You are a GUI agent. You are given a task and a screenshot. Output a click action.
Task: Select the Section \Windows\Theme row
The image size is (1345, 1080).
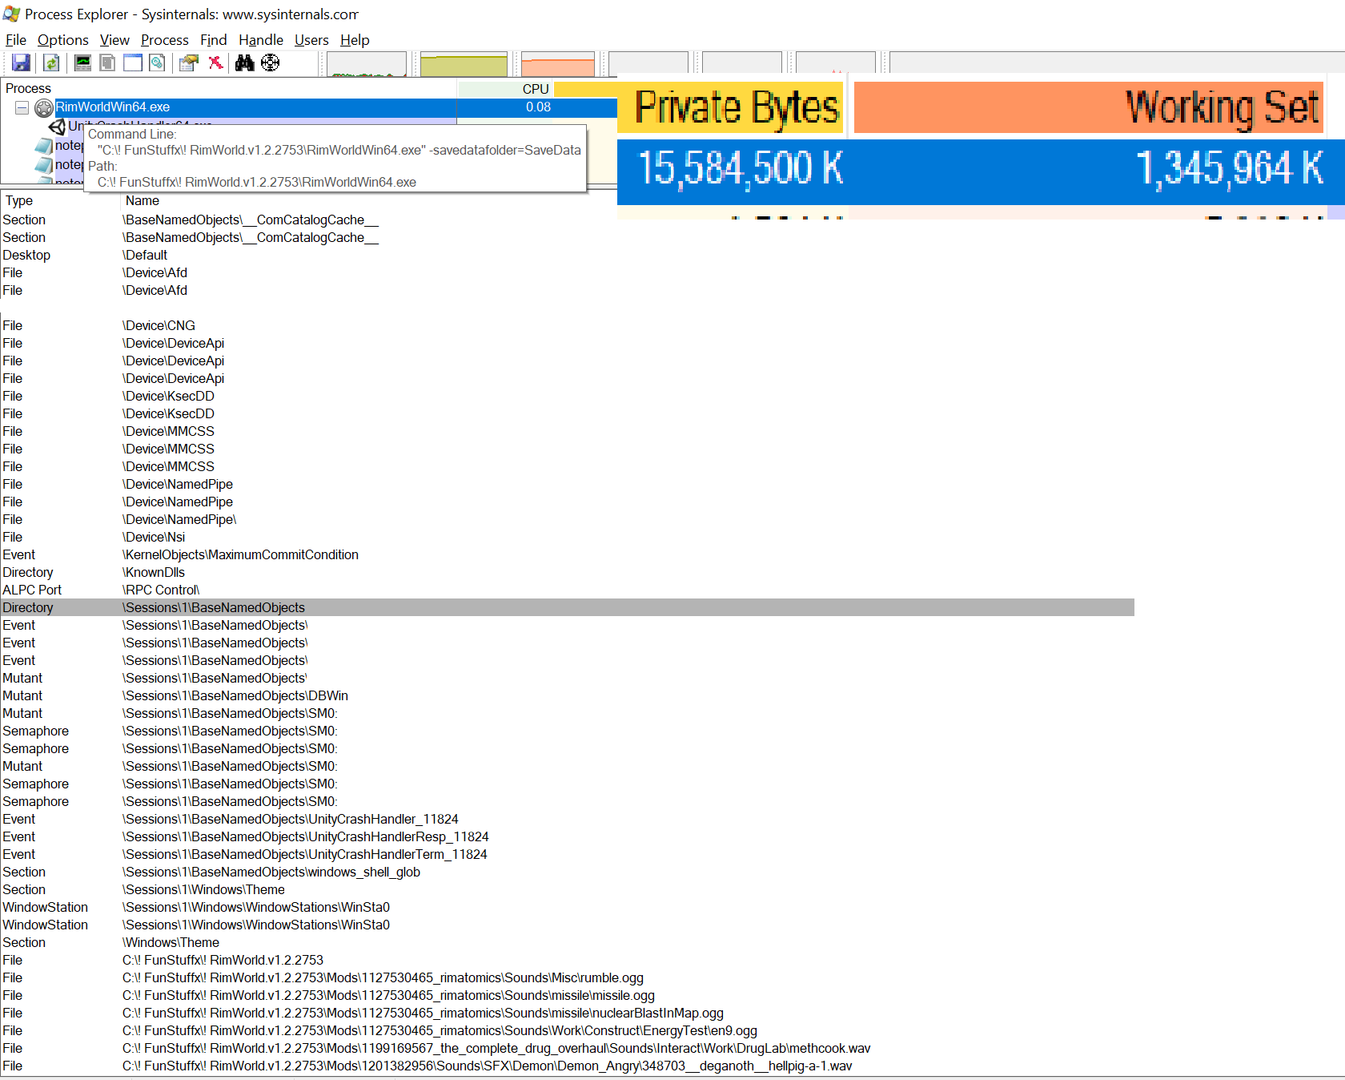(x=567, y=943)
